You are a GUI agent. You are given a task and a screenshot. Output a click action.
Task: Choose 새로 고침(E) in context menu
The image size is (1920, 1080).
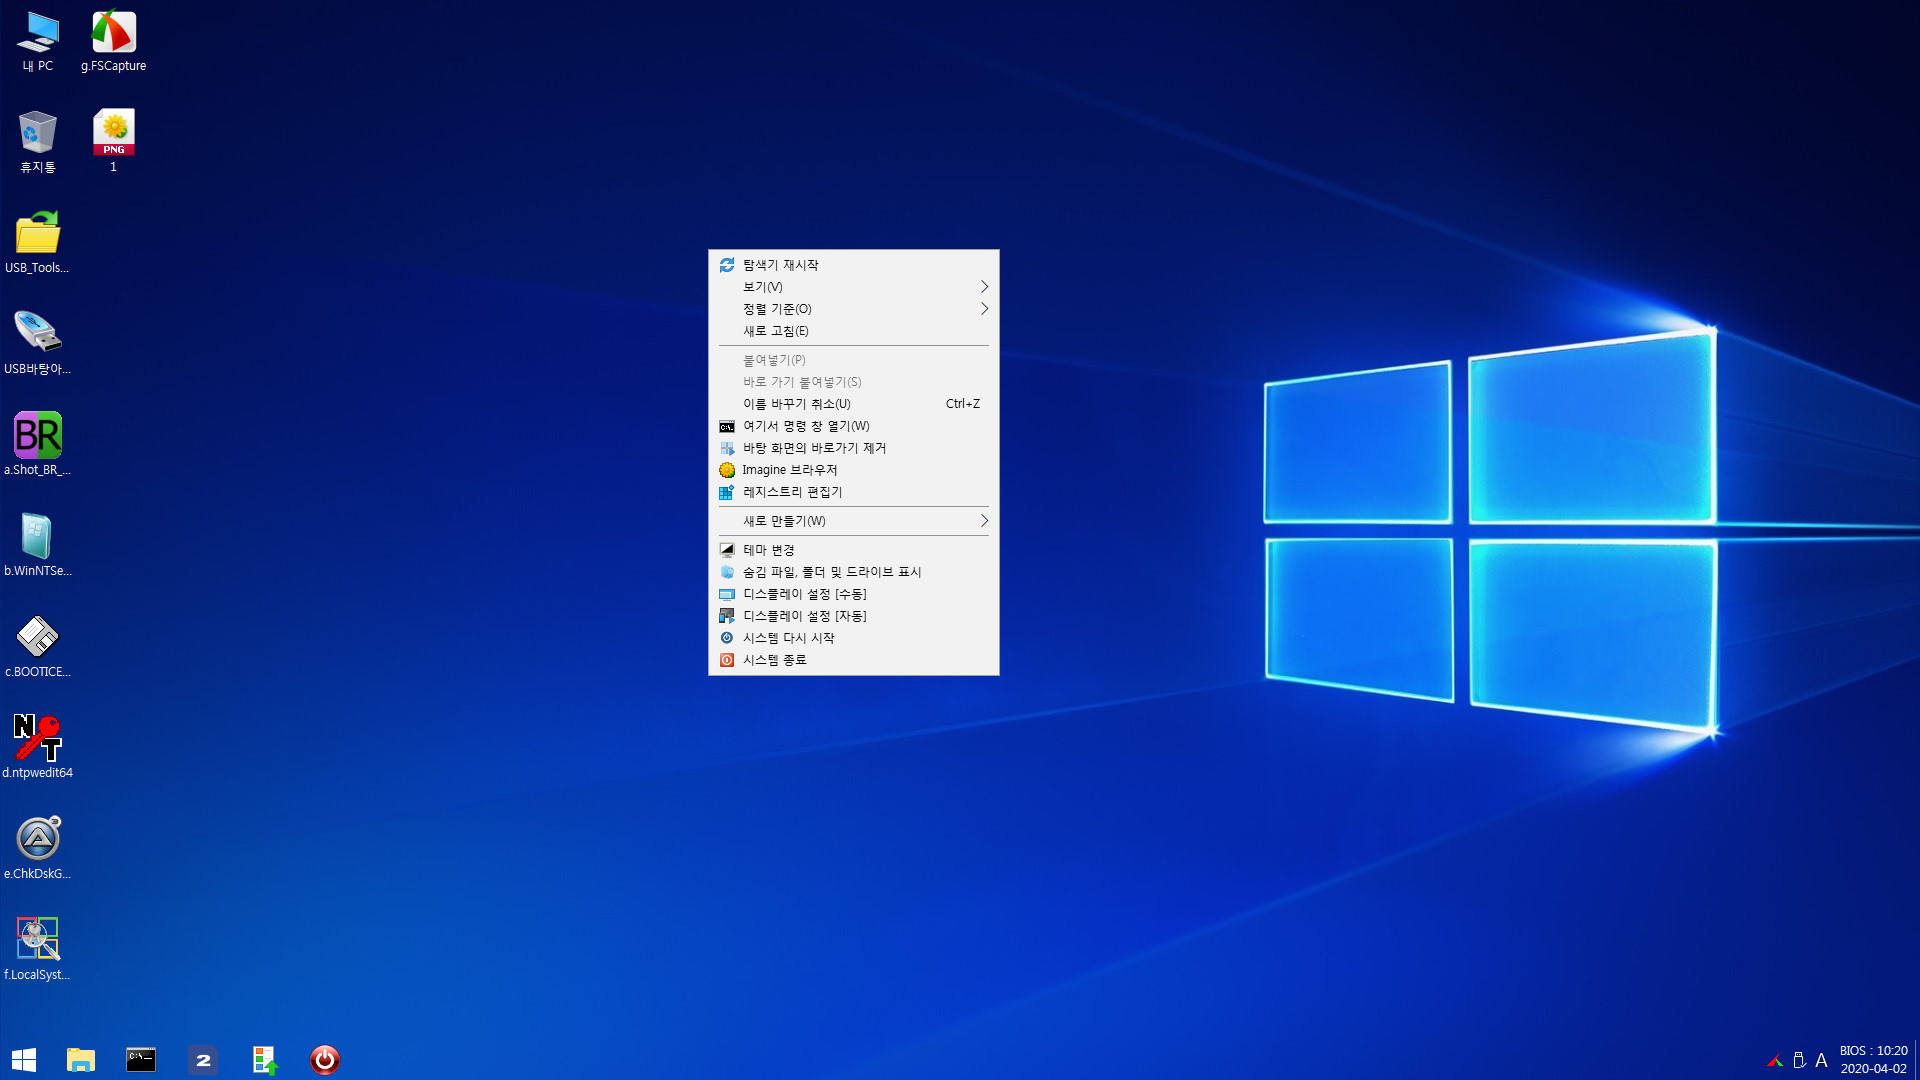tap(854, 331)
